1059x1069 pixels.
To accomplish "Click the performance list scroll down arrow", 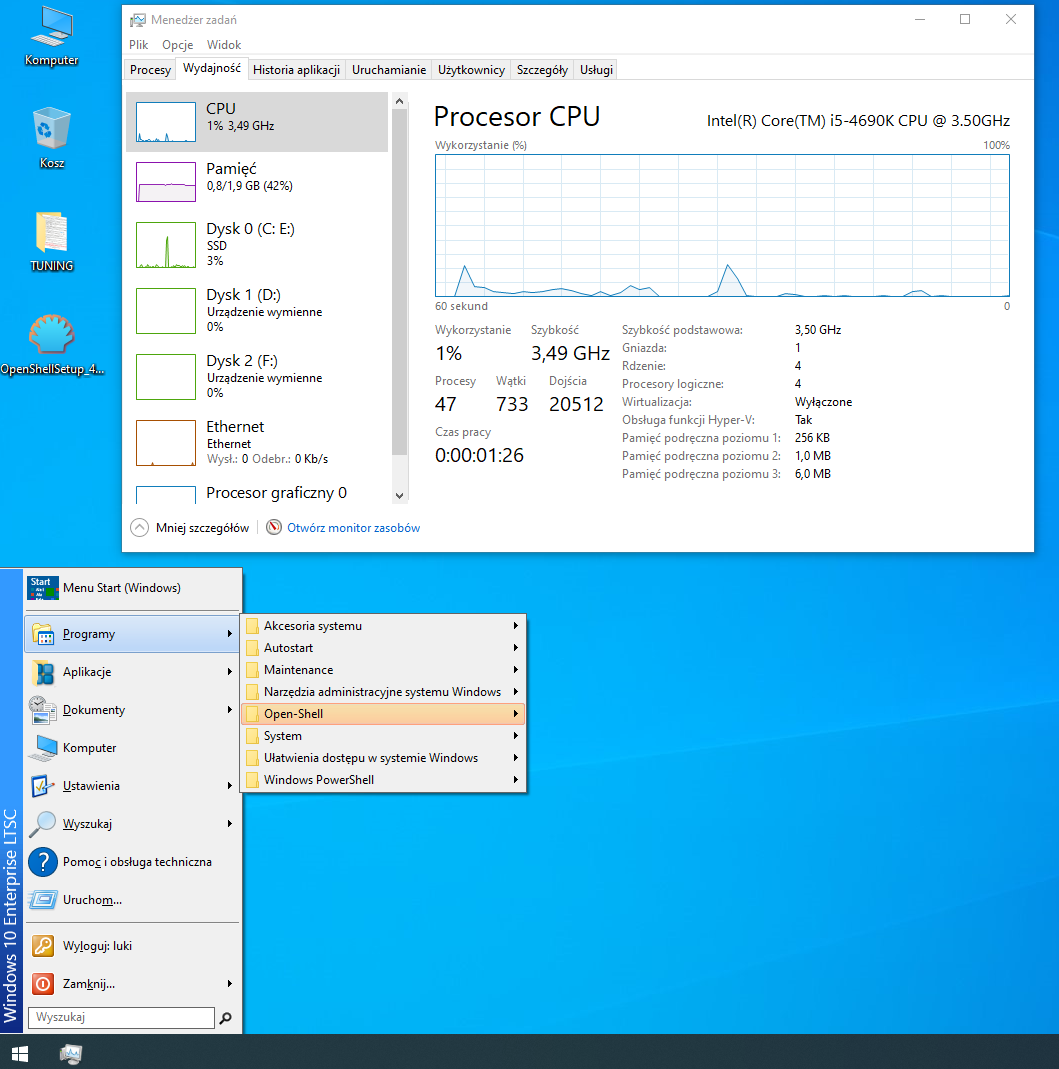I will 400,496.
